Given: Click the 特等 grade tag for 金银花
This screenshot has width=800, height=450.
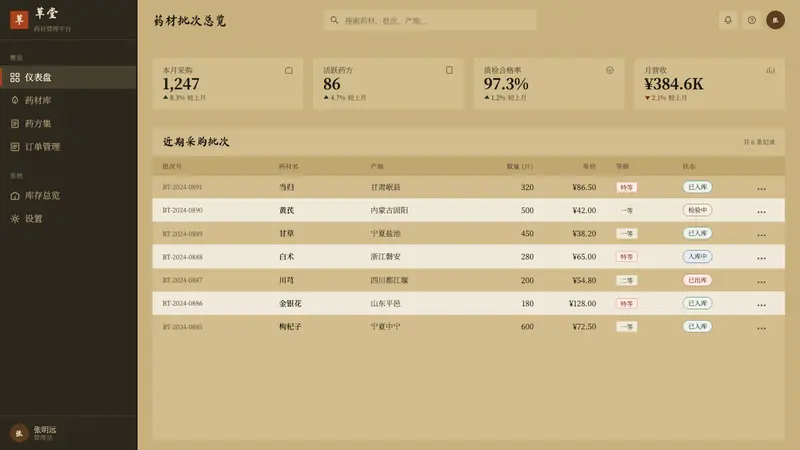Looking at the screenshot, I should pos(626,304).
